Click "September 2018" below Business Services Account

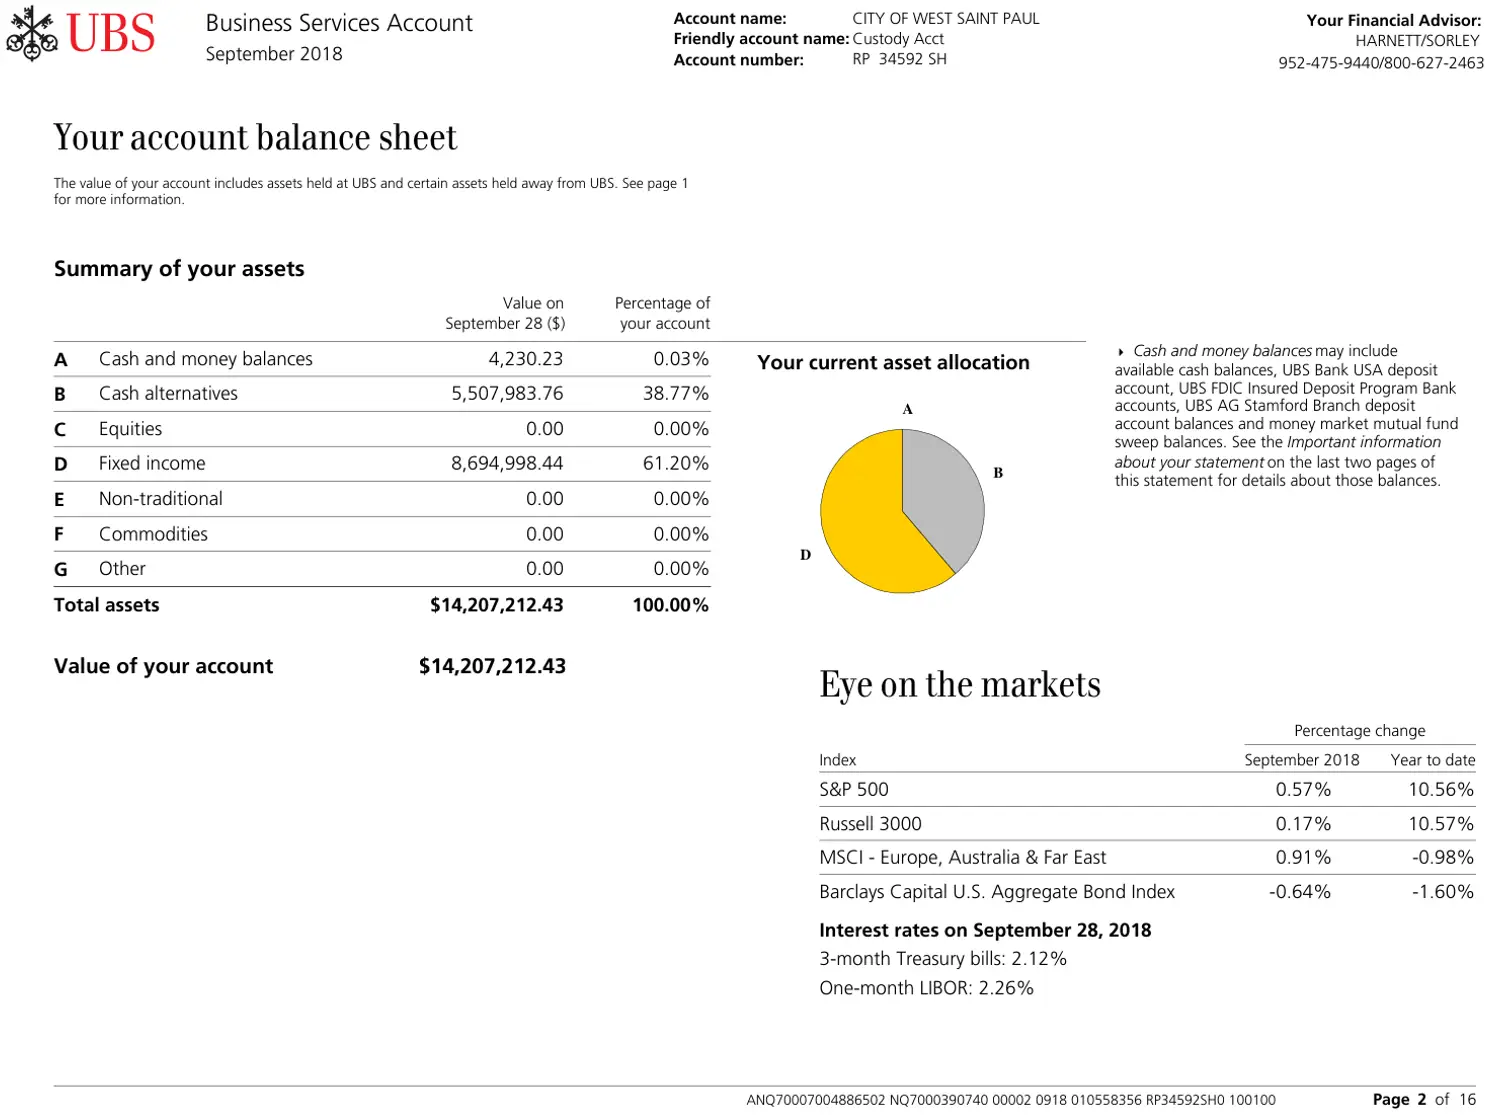pos(274,54)
